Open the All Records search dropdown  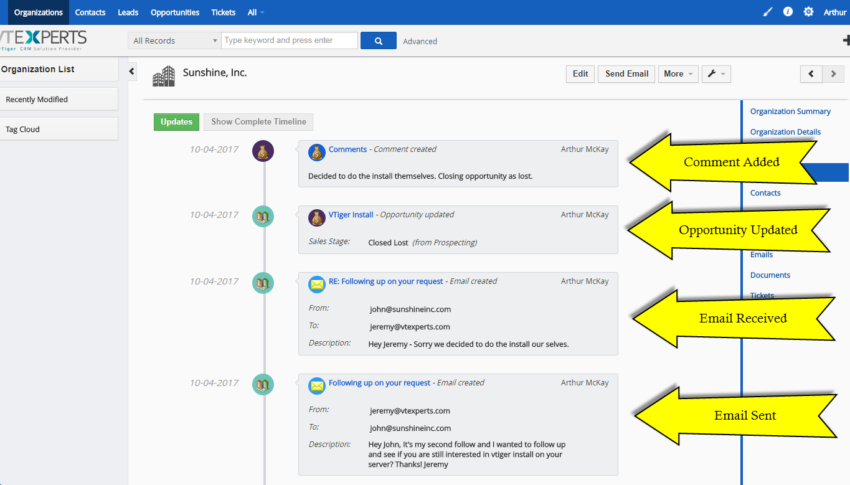click(174, 41)
